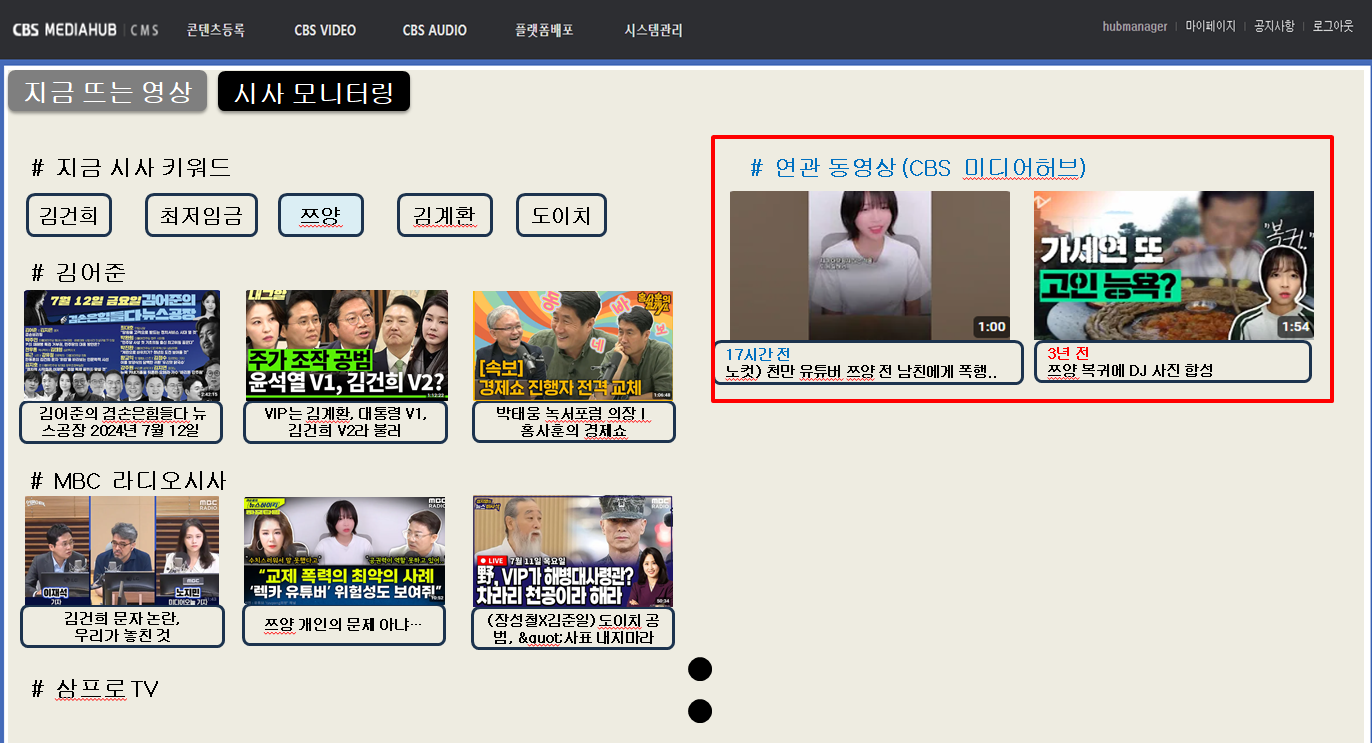The width and height of the screenshot is (1372, 743).
Task: Open the MBC 김건희 문자 논란 thumbnail
Action: (122, 551)
